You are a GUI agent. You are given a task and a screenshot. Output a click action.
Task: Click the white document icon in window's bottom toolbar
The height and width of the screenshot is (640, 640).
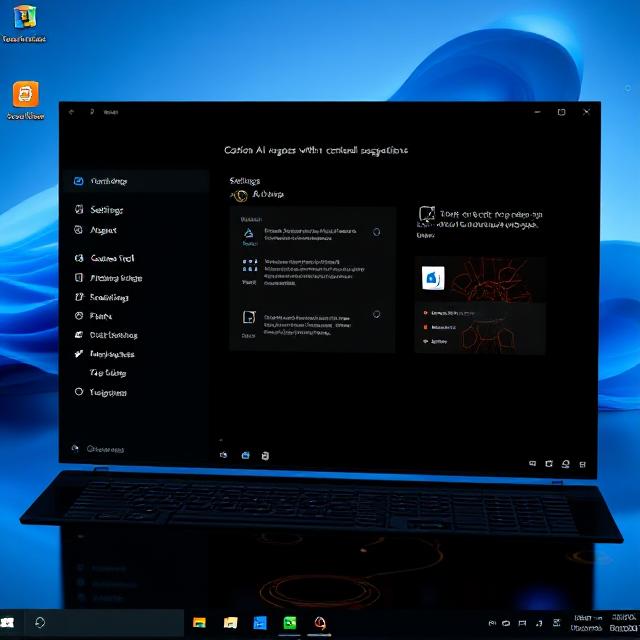click(x=265, y=456)
